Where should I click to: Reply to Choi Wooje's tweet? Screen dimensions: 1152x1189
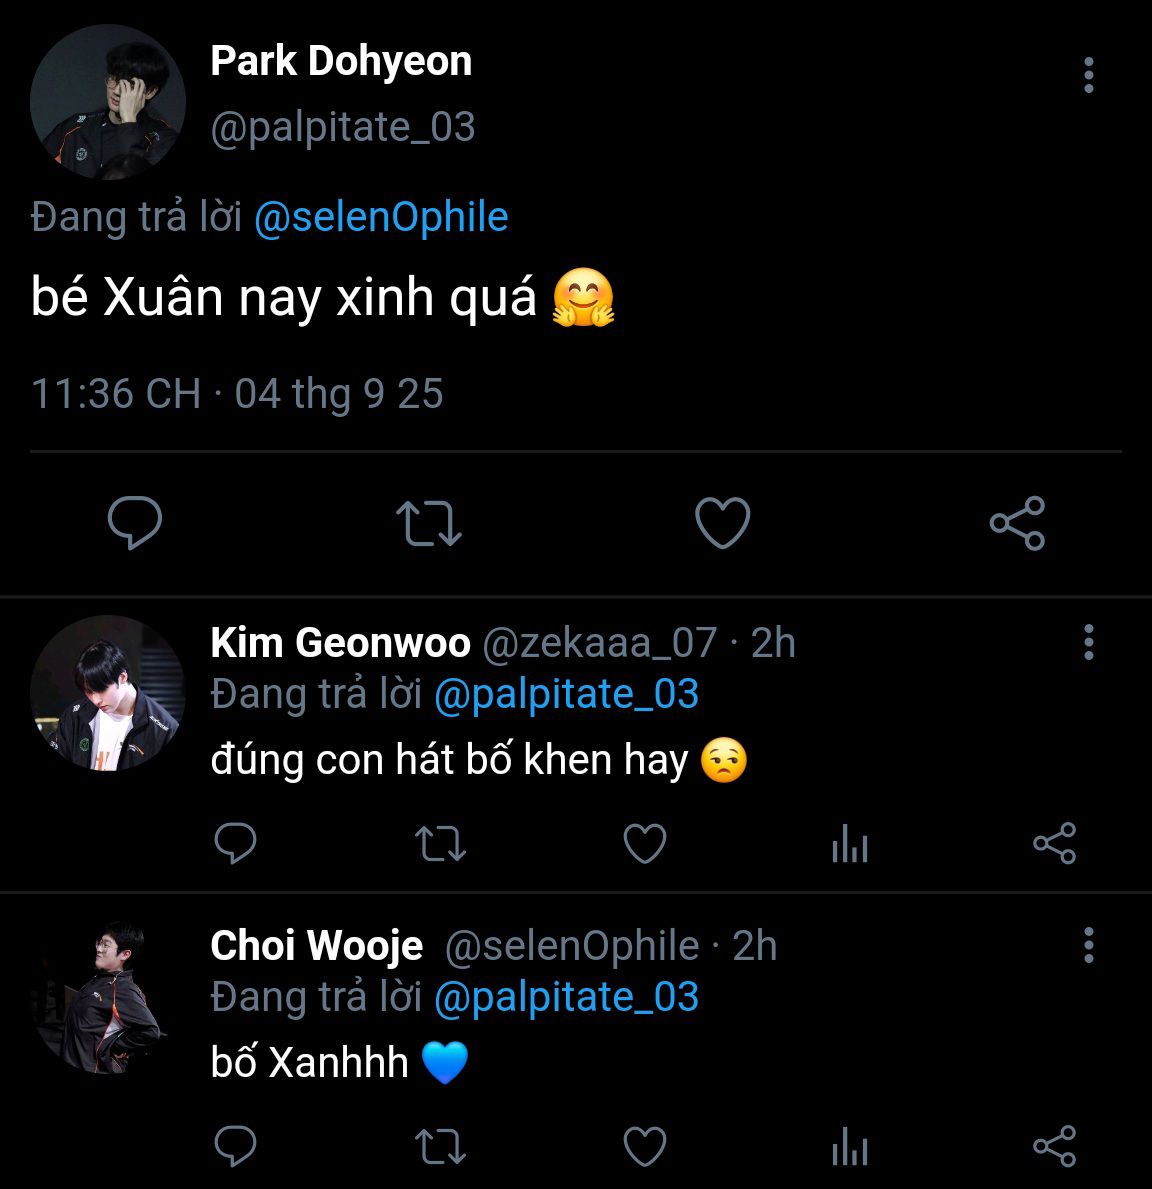[x=236, y=1146]
